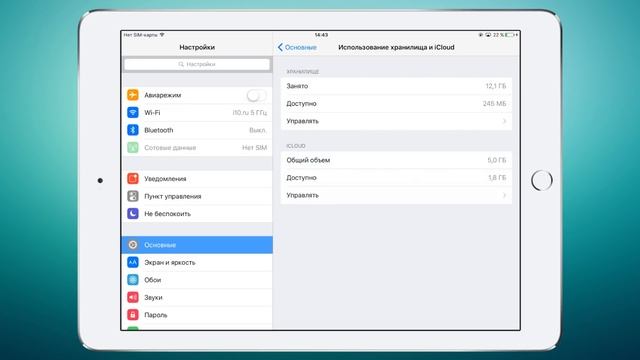Image resolution: width=640 pixels, height=360 pixels.
Task: Tap the Выкл. value next to Bluetooth
Action: pos(258,130)
